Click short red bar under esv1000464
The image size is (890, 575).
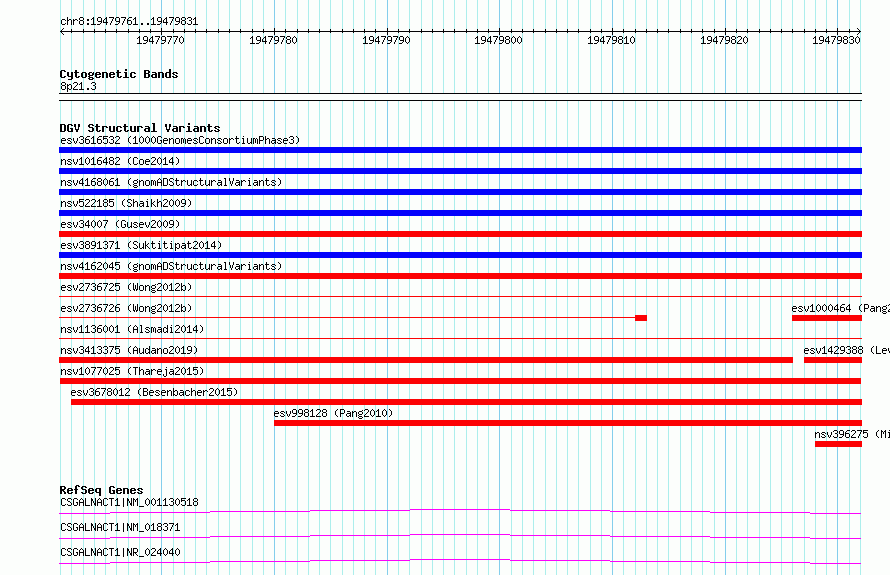pyautogui.click(x=827, y=318)
